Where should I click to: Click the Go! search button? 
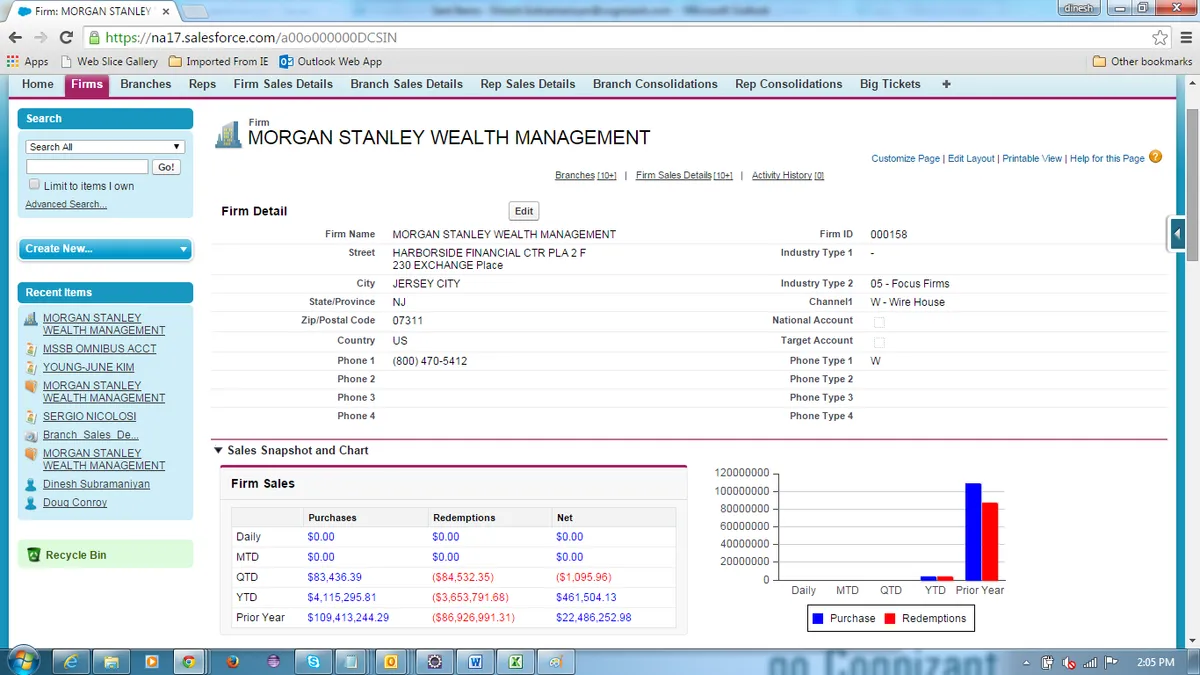pos(166,167)
